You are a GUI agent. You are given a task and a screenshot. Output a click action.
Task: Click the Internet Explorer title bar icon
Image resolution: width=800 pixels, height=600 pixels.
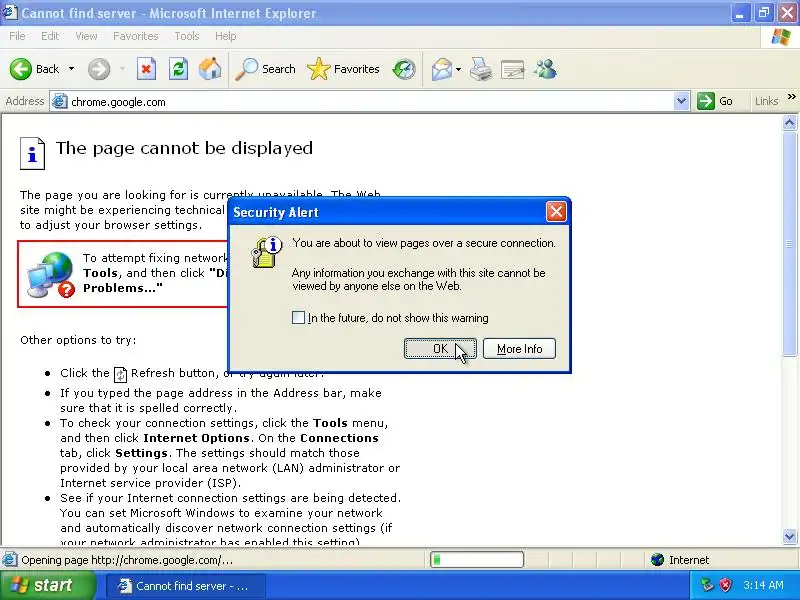(x=10, y=12)
